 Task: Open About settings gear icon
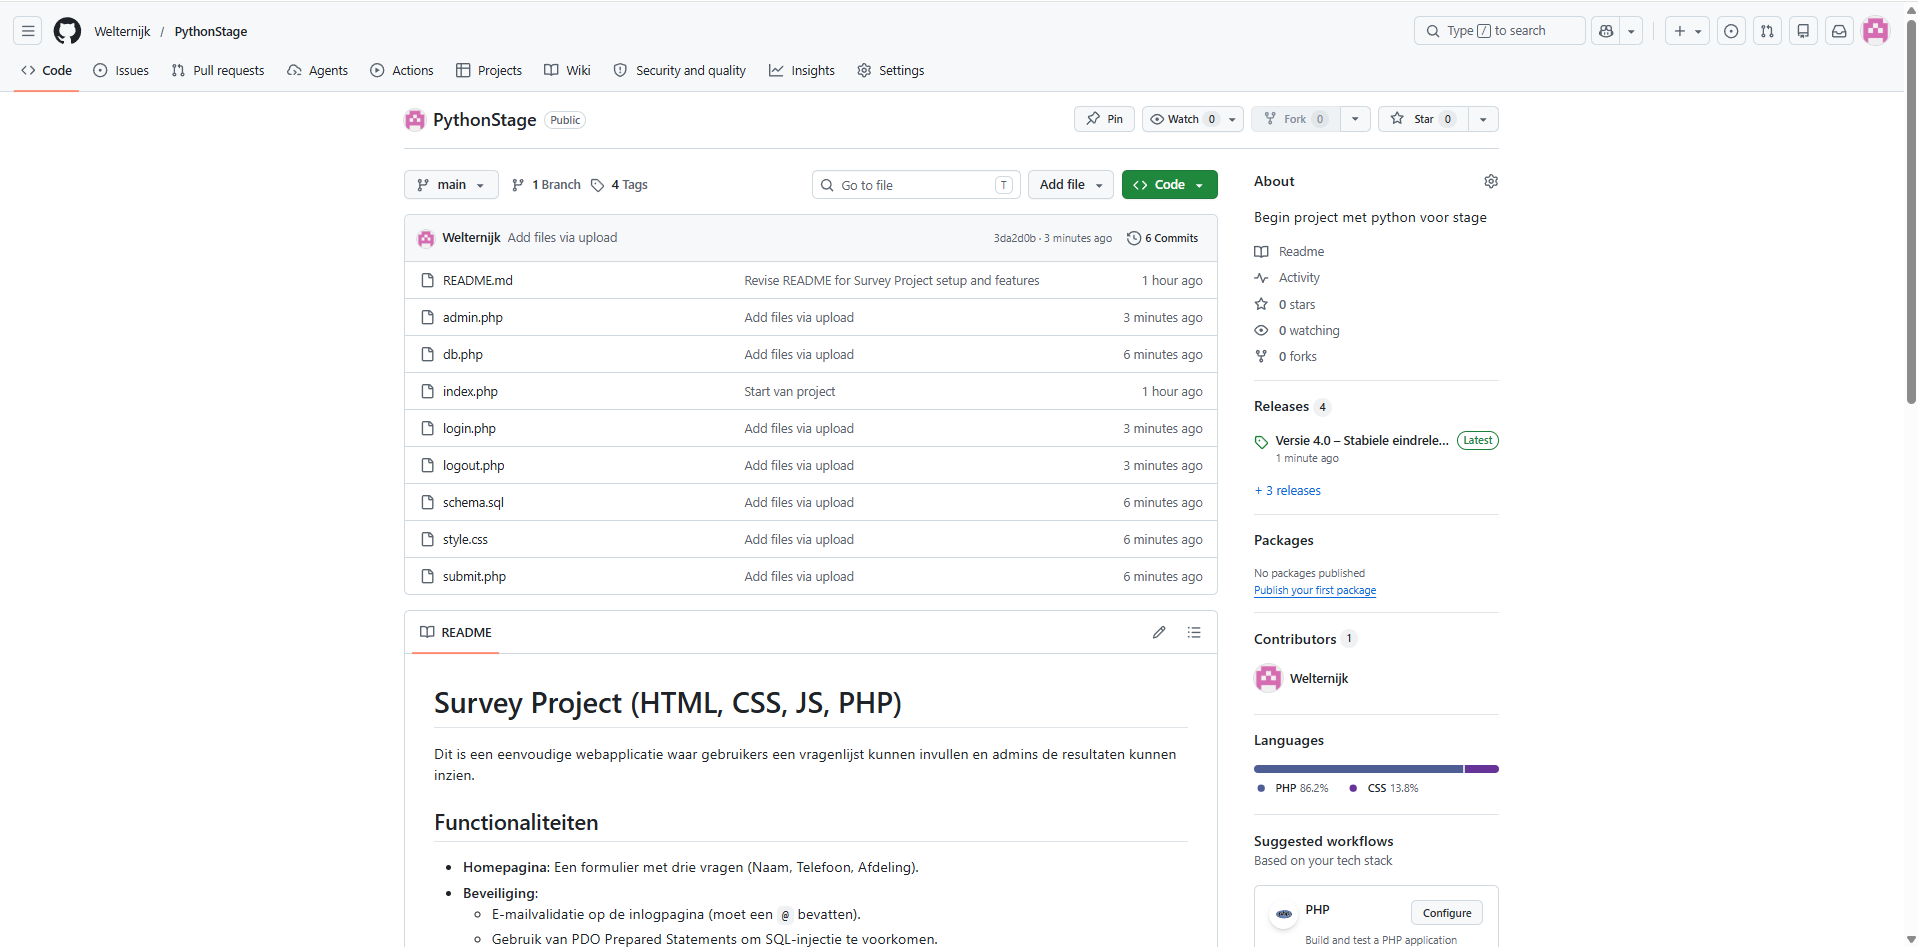tap(1491, 181)
